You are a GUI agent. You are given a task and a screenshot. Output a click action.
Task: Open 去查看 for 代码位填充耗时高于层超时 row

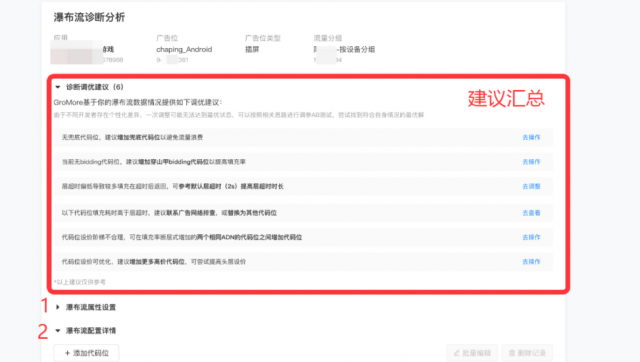(531, 213)
